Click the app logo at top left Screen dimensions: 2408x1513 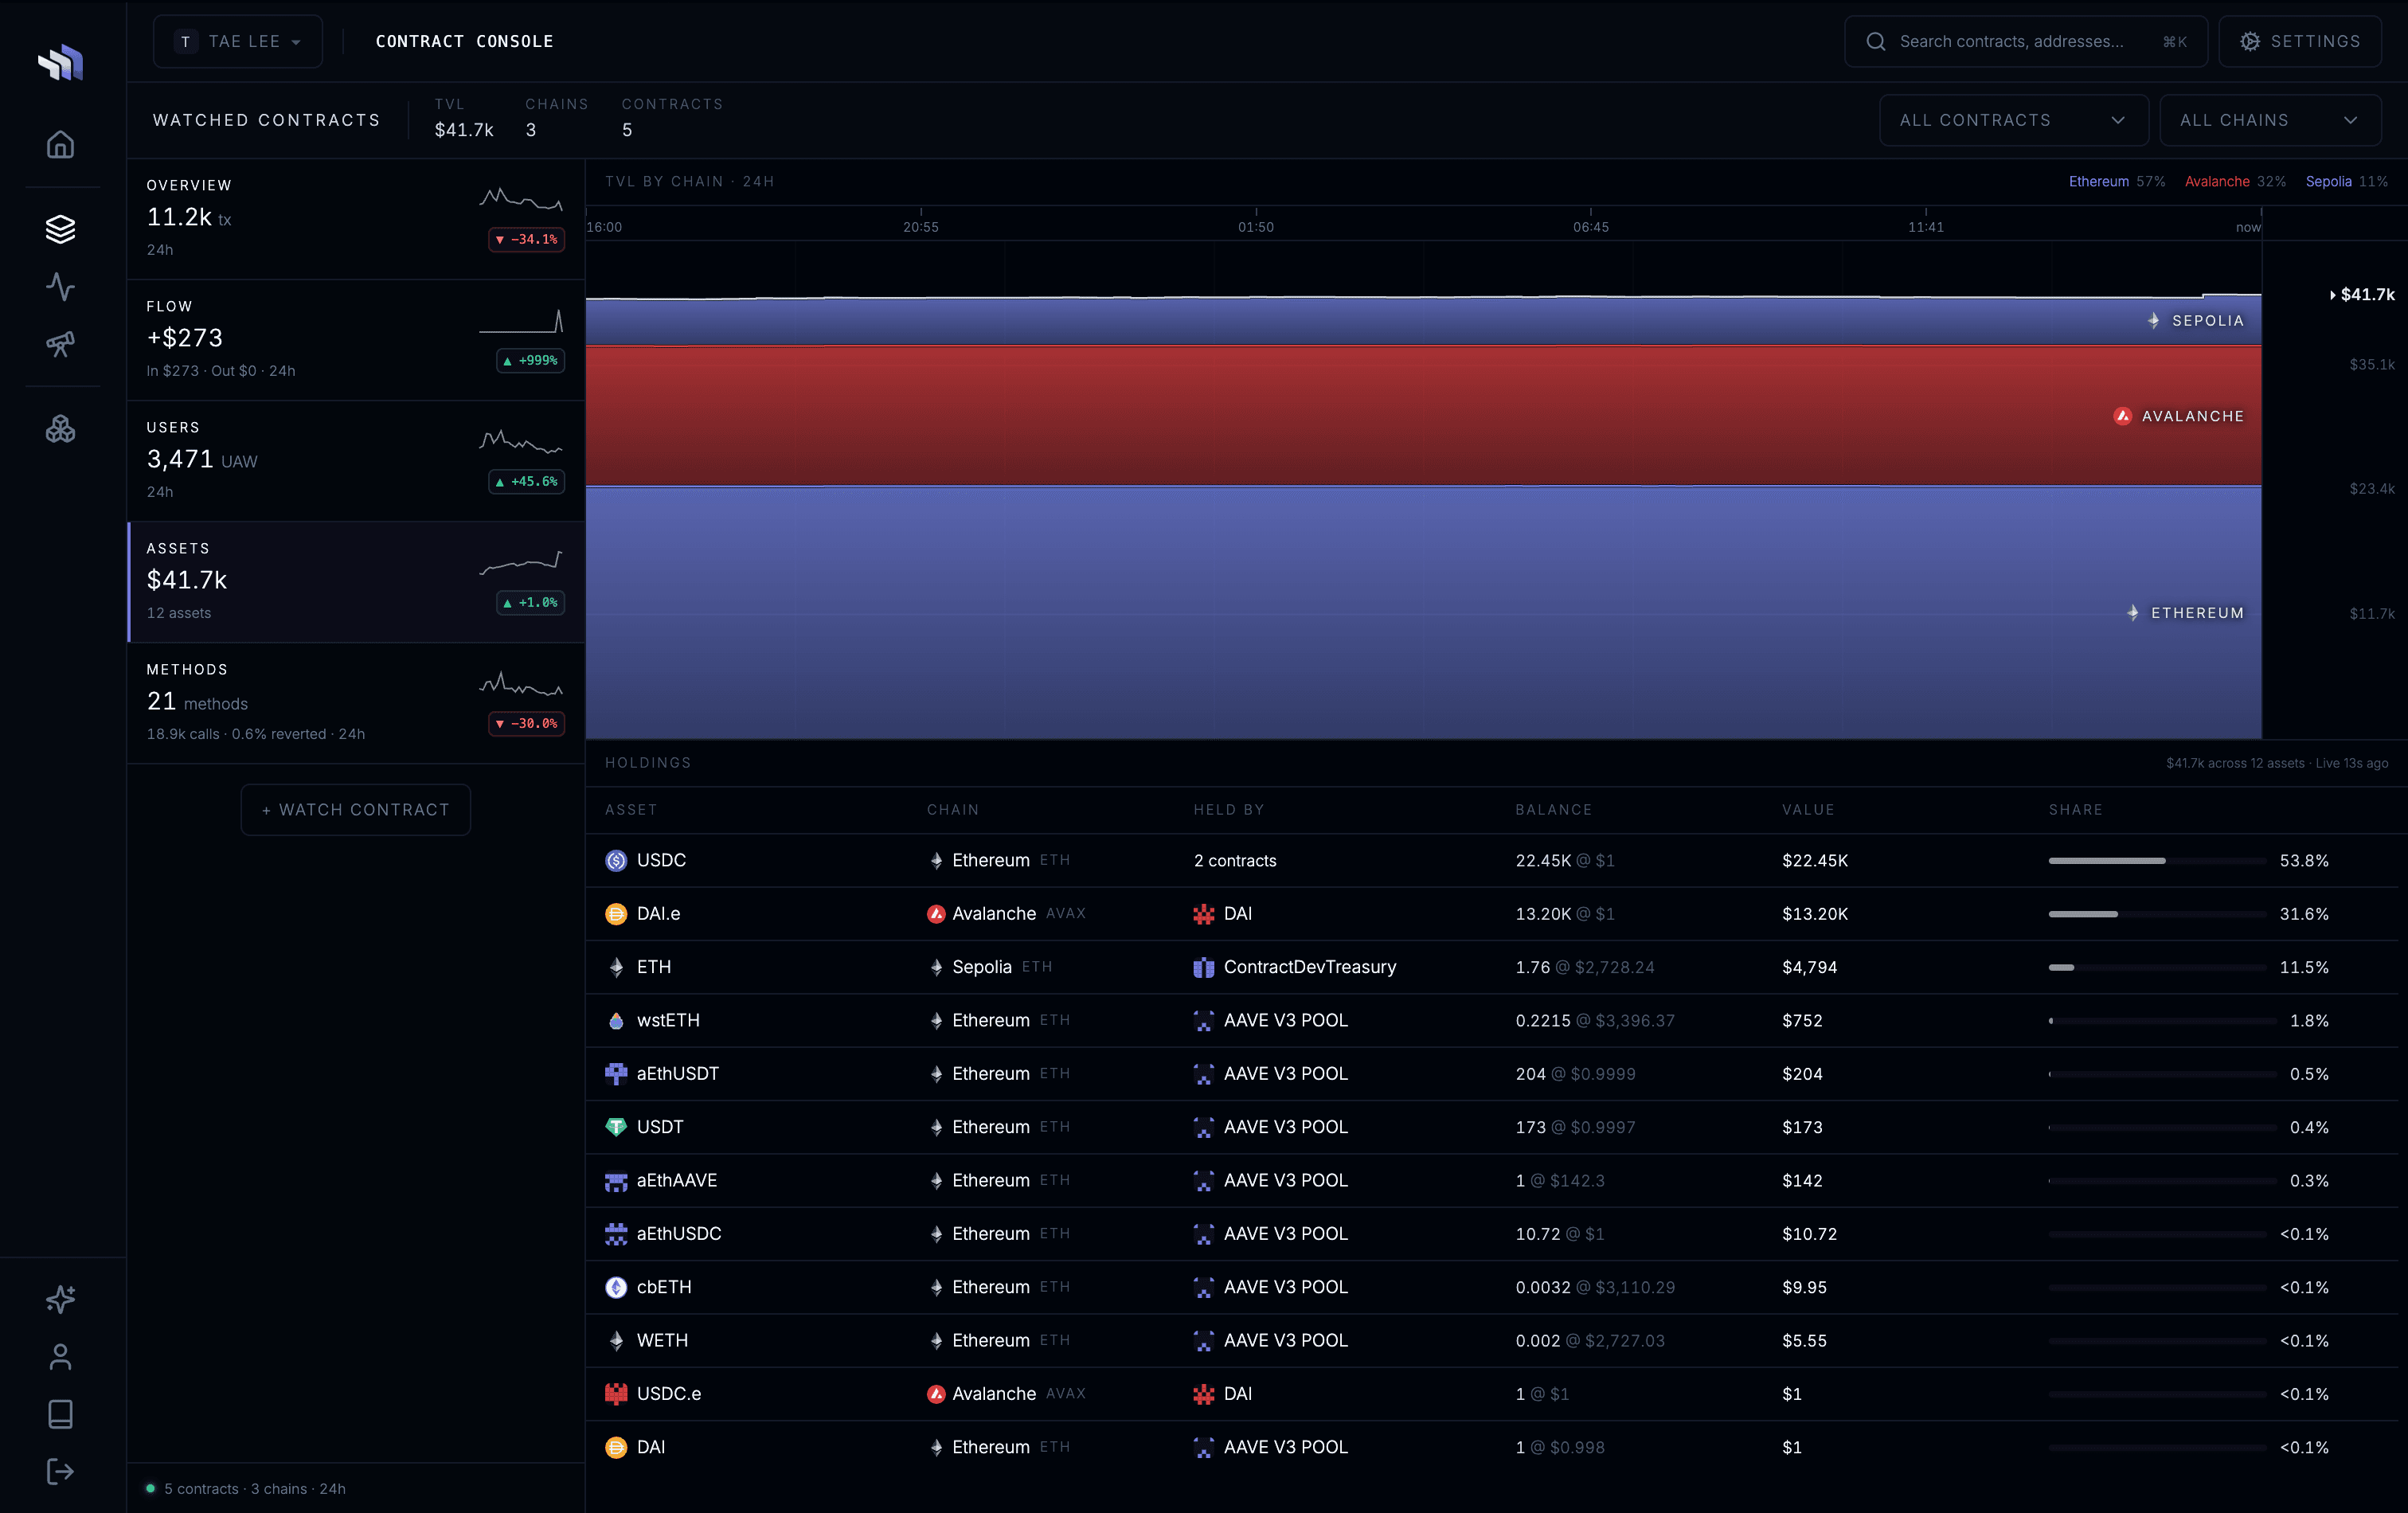pos(61,62)
